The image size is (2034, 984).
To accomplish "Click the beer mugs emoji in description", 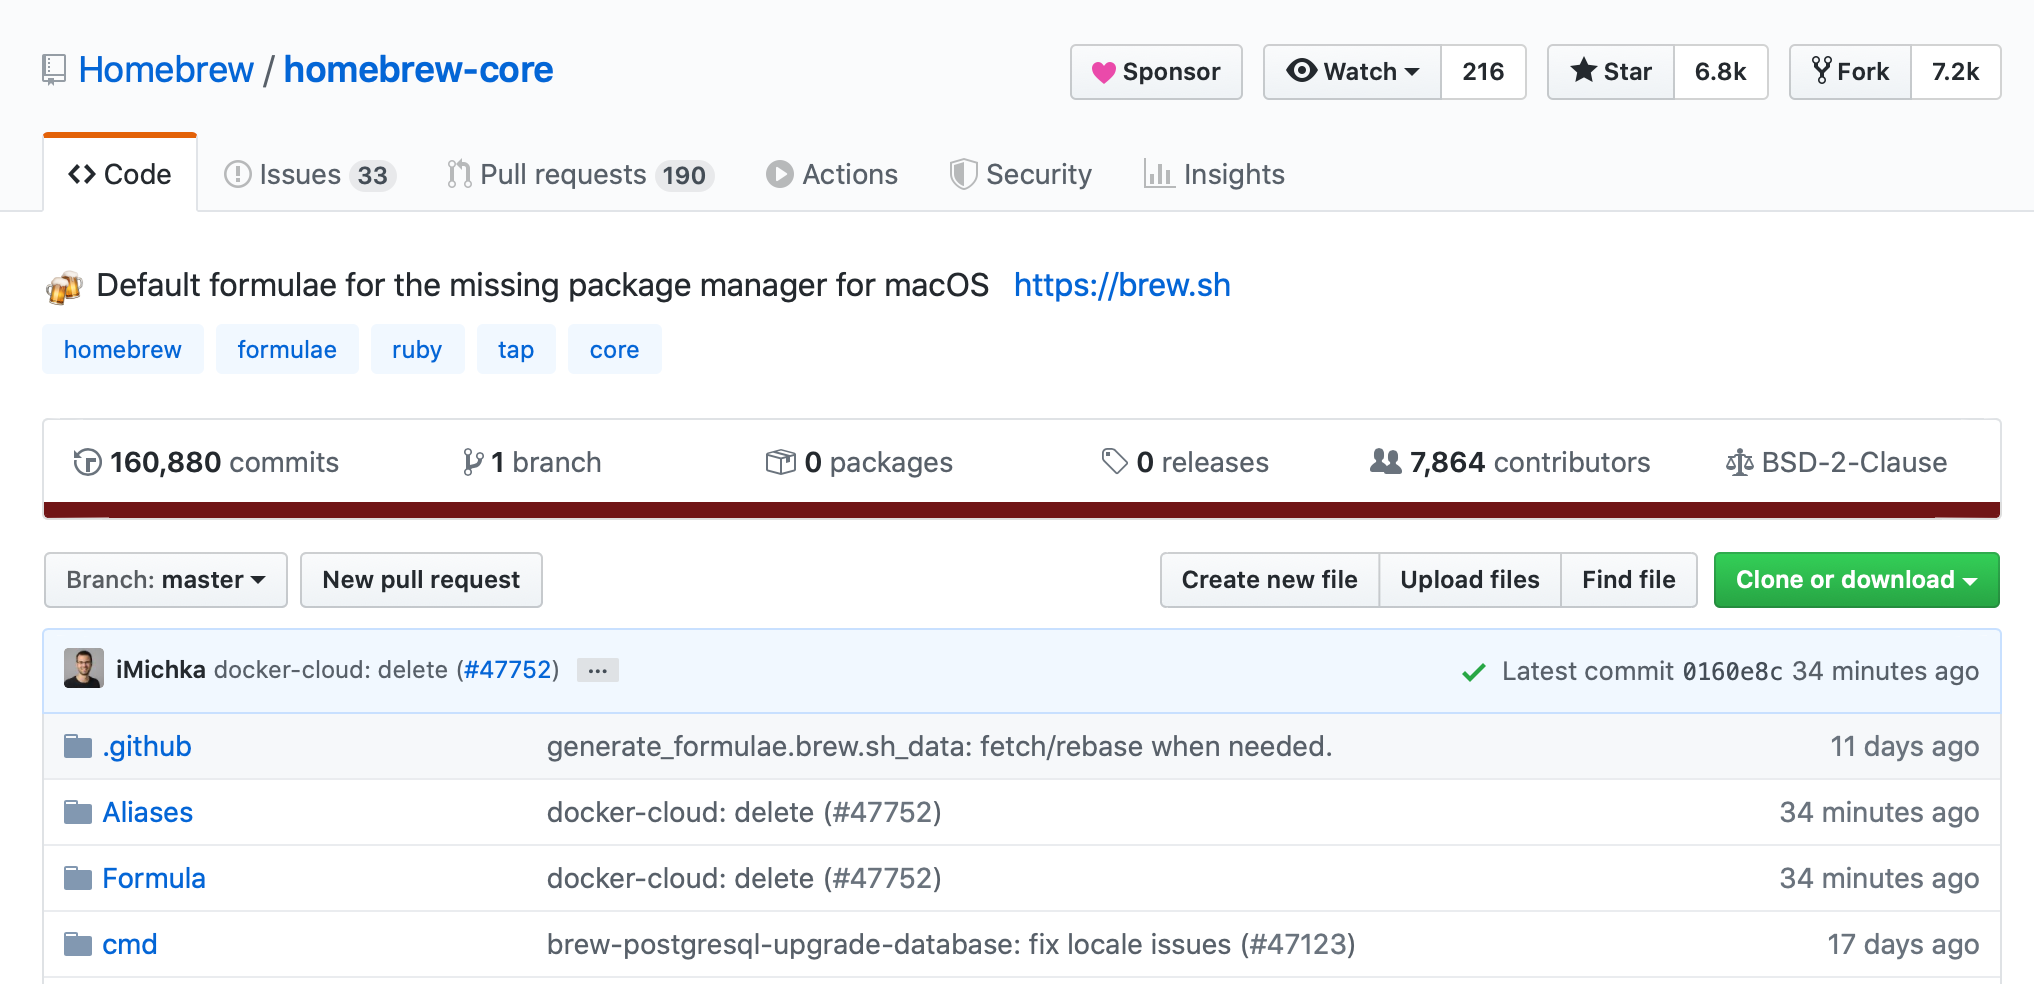I will click(x=64, y=287).
